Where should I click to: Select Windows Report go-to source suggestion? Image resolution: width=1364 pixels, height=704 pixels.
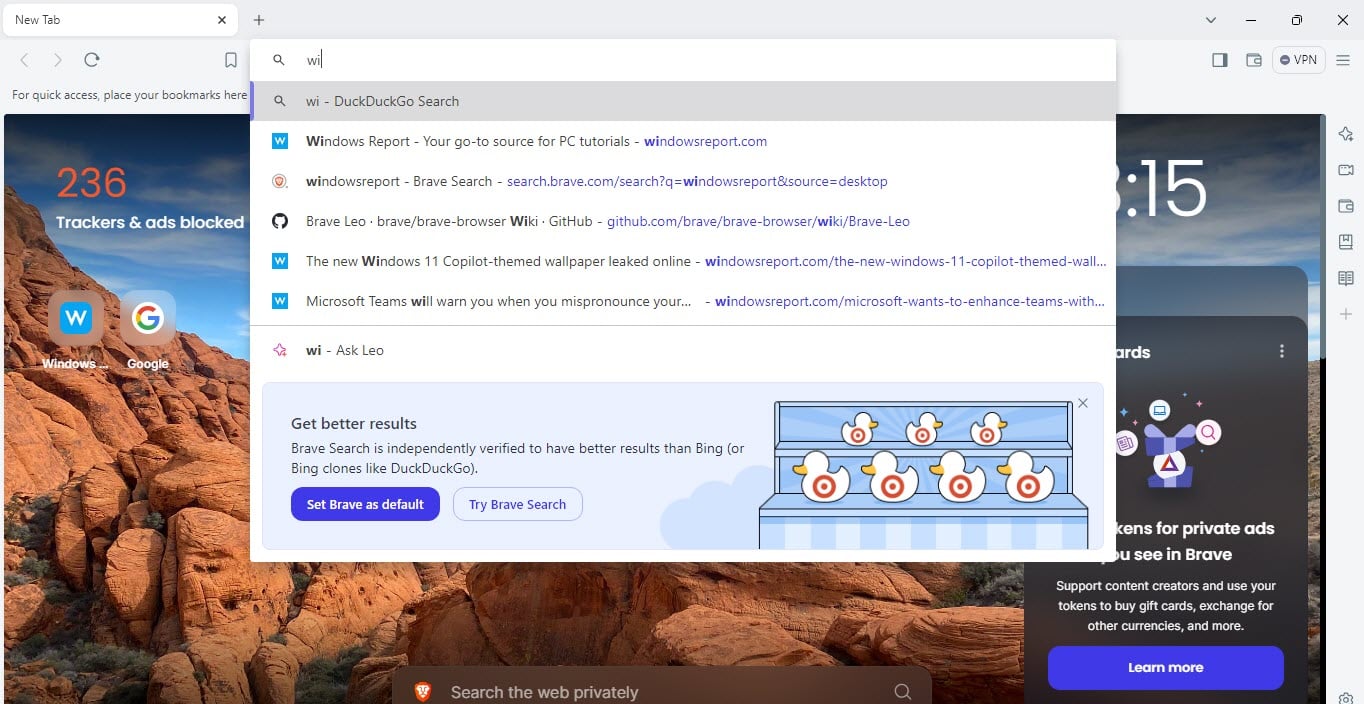tap(683, 141)
